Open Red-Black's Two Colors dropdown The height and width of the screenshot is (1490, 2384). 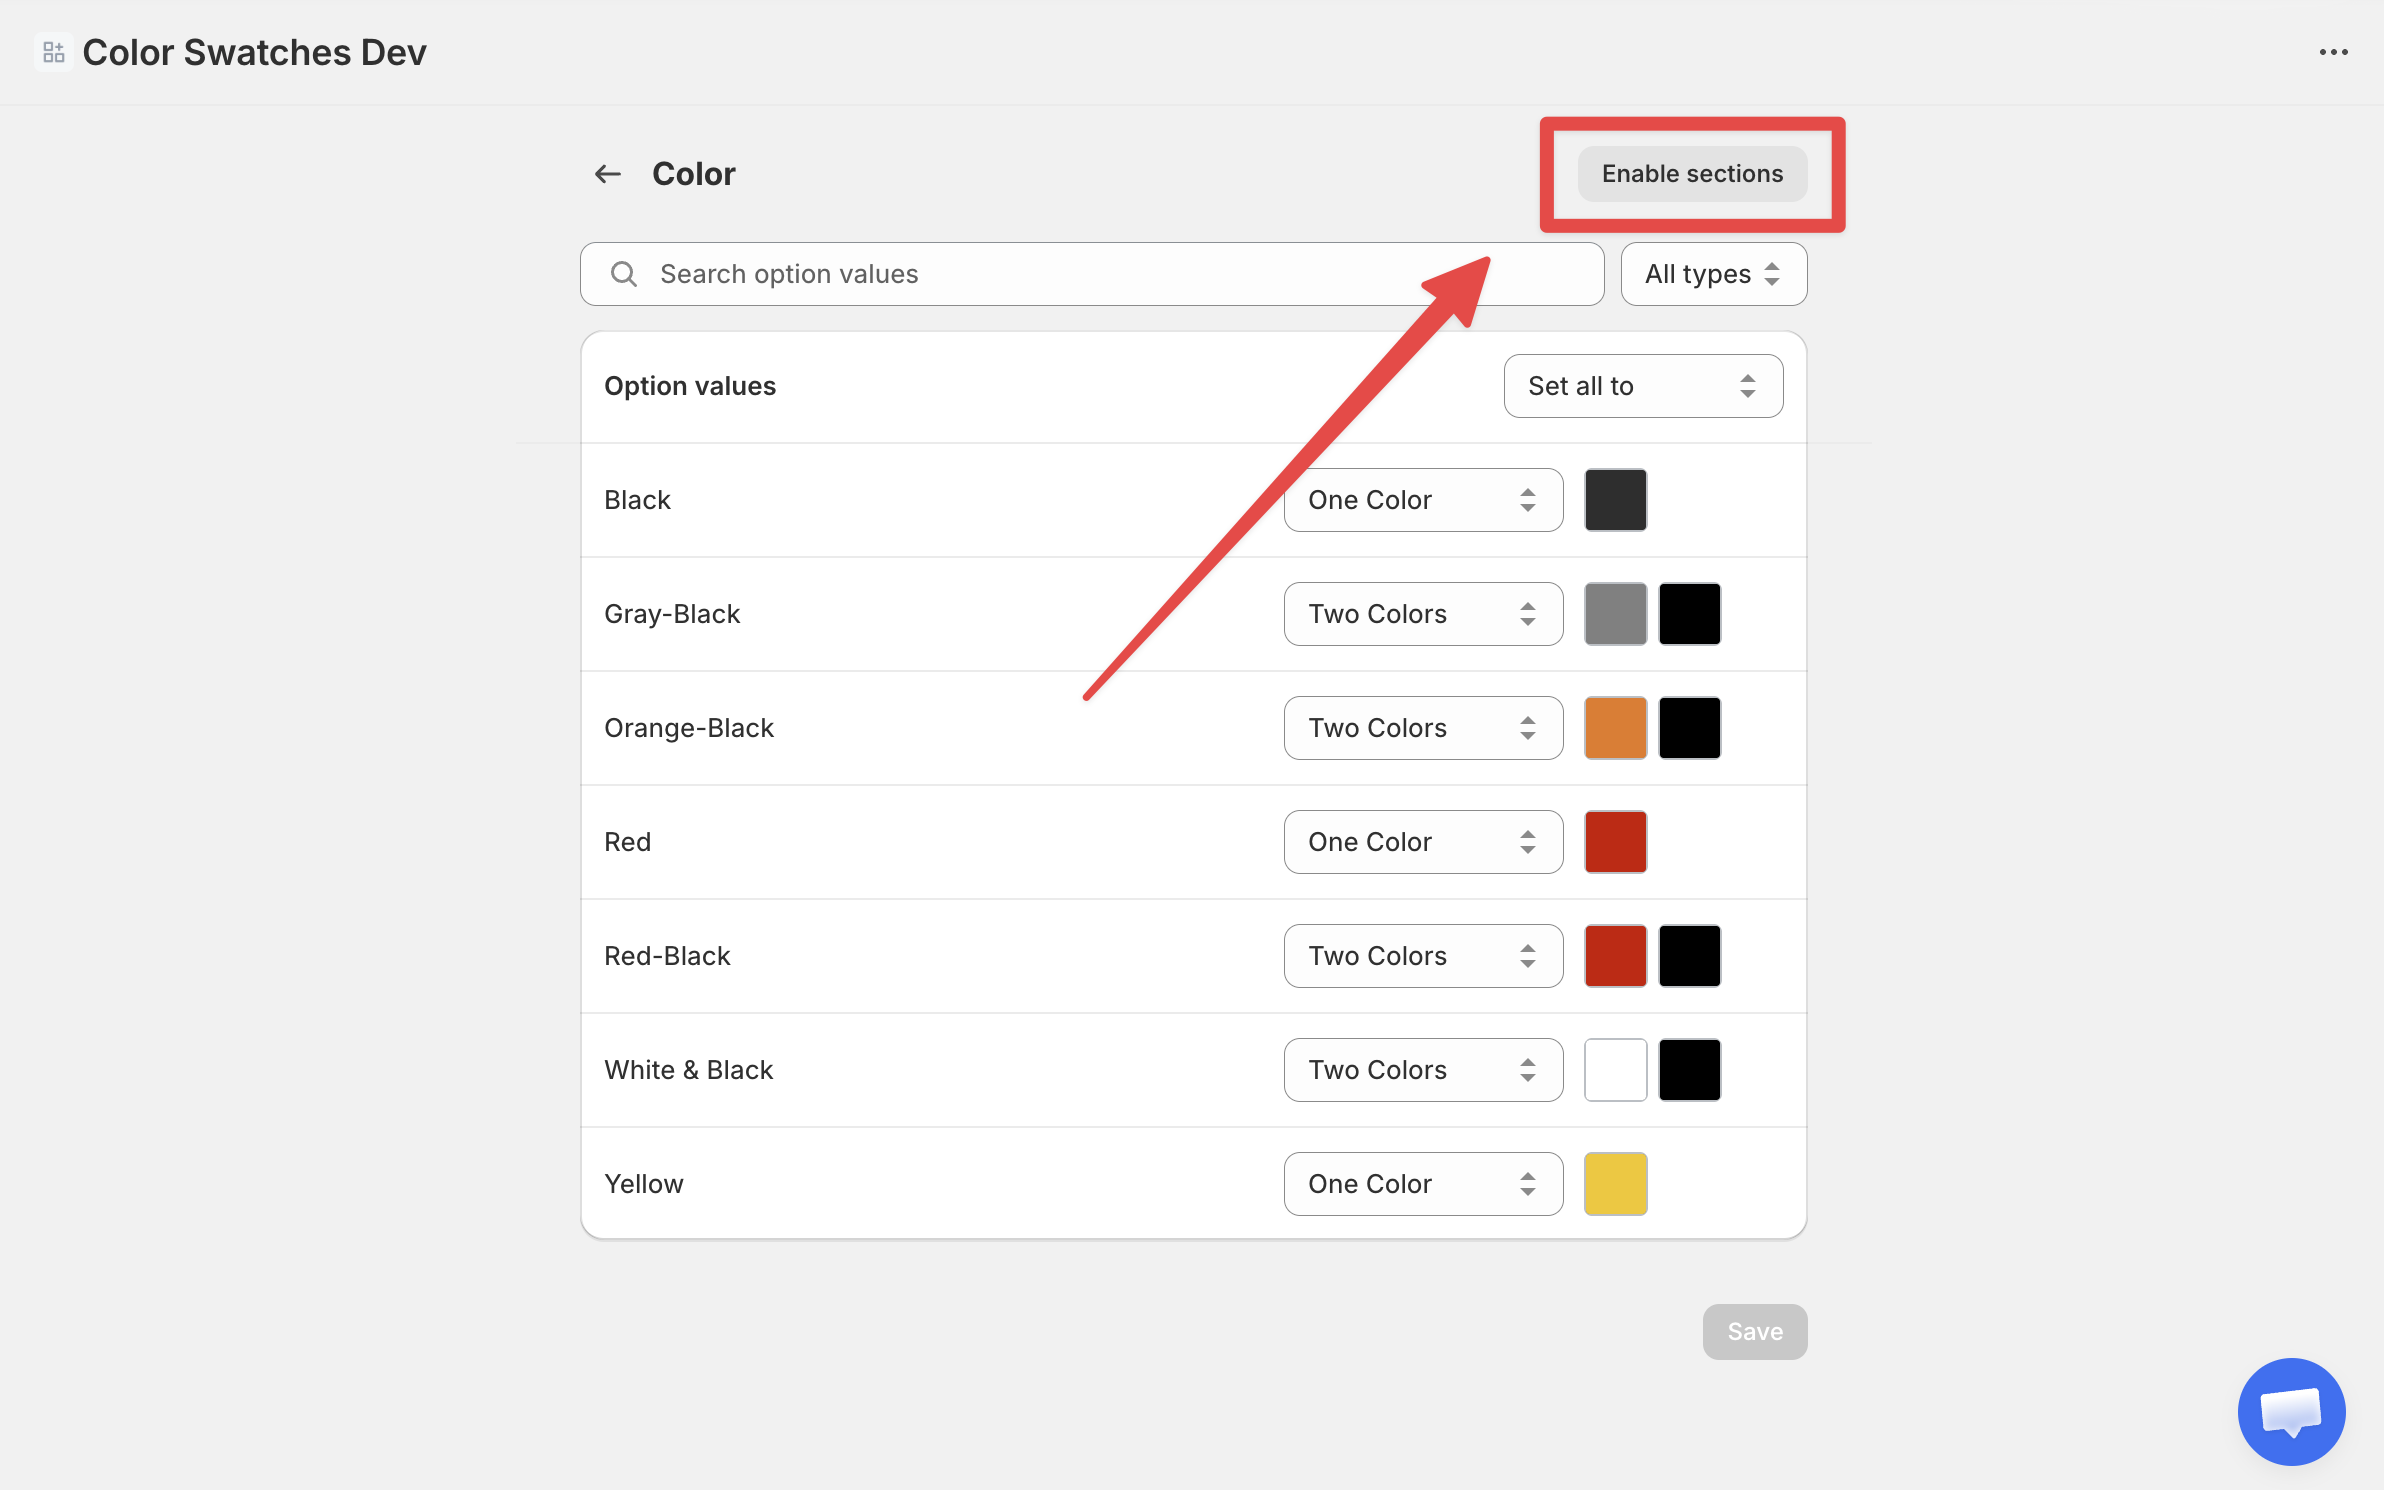(1422, 956)
